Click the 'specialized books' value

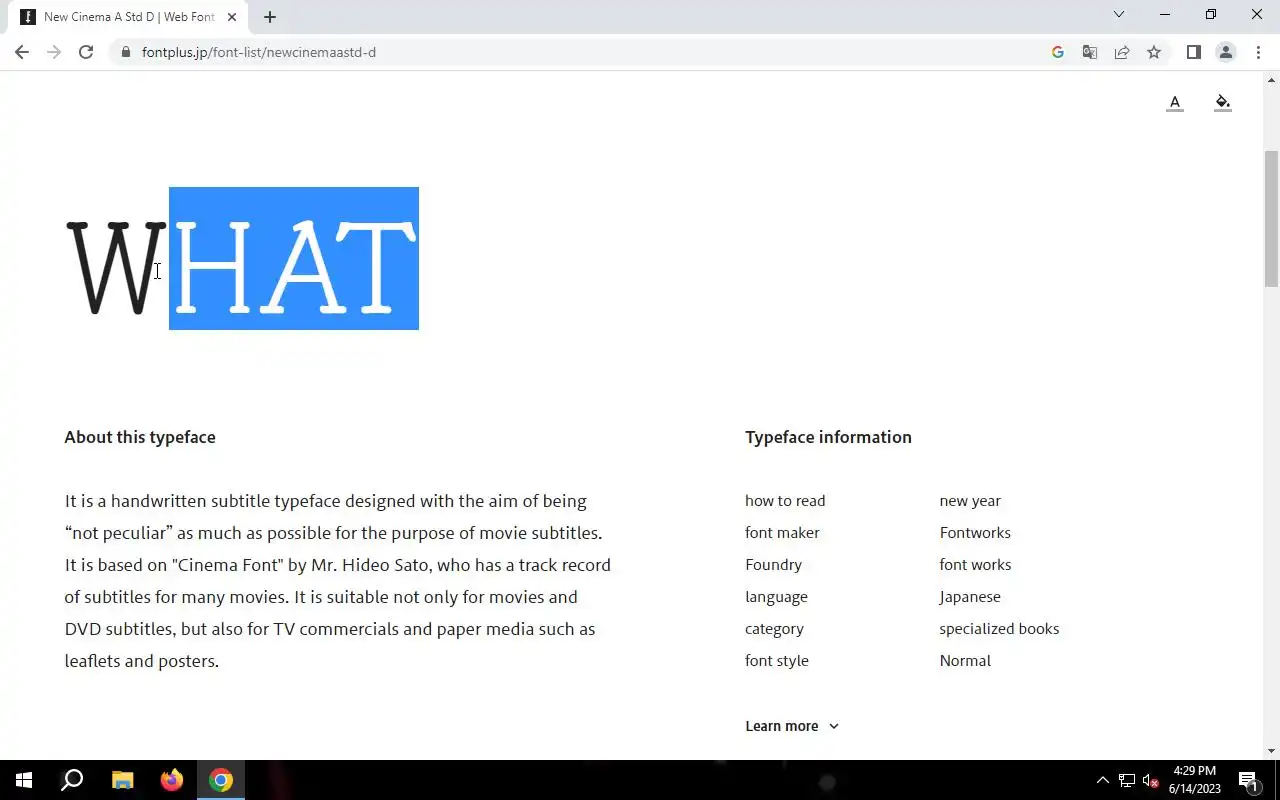pyautogui.click(x=999, y=629)
